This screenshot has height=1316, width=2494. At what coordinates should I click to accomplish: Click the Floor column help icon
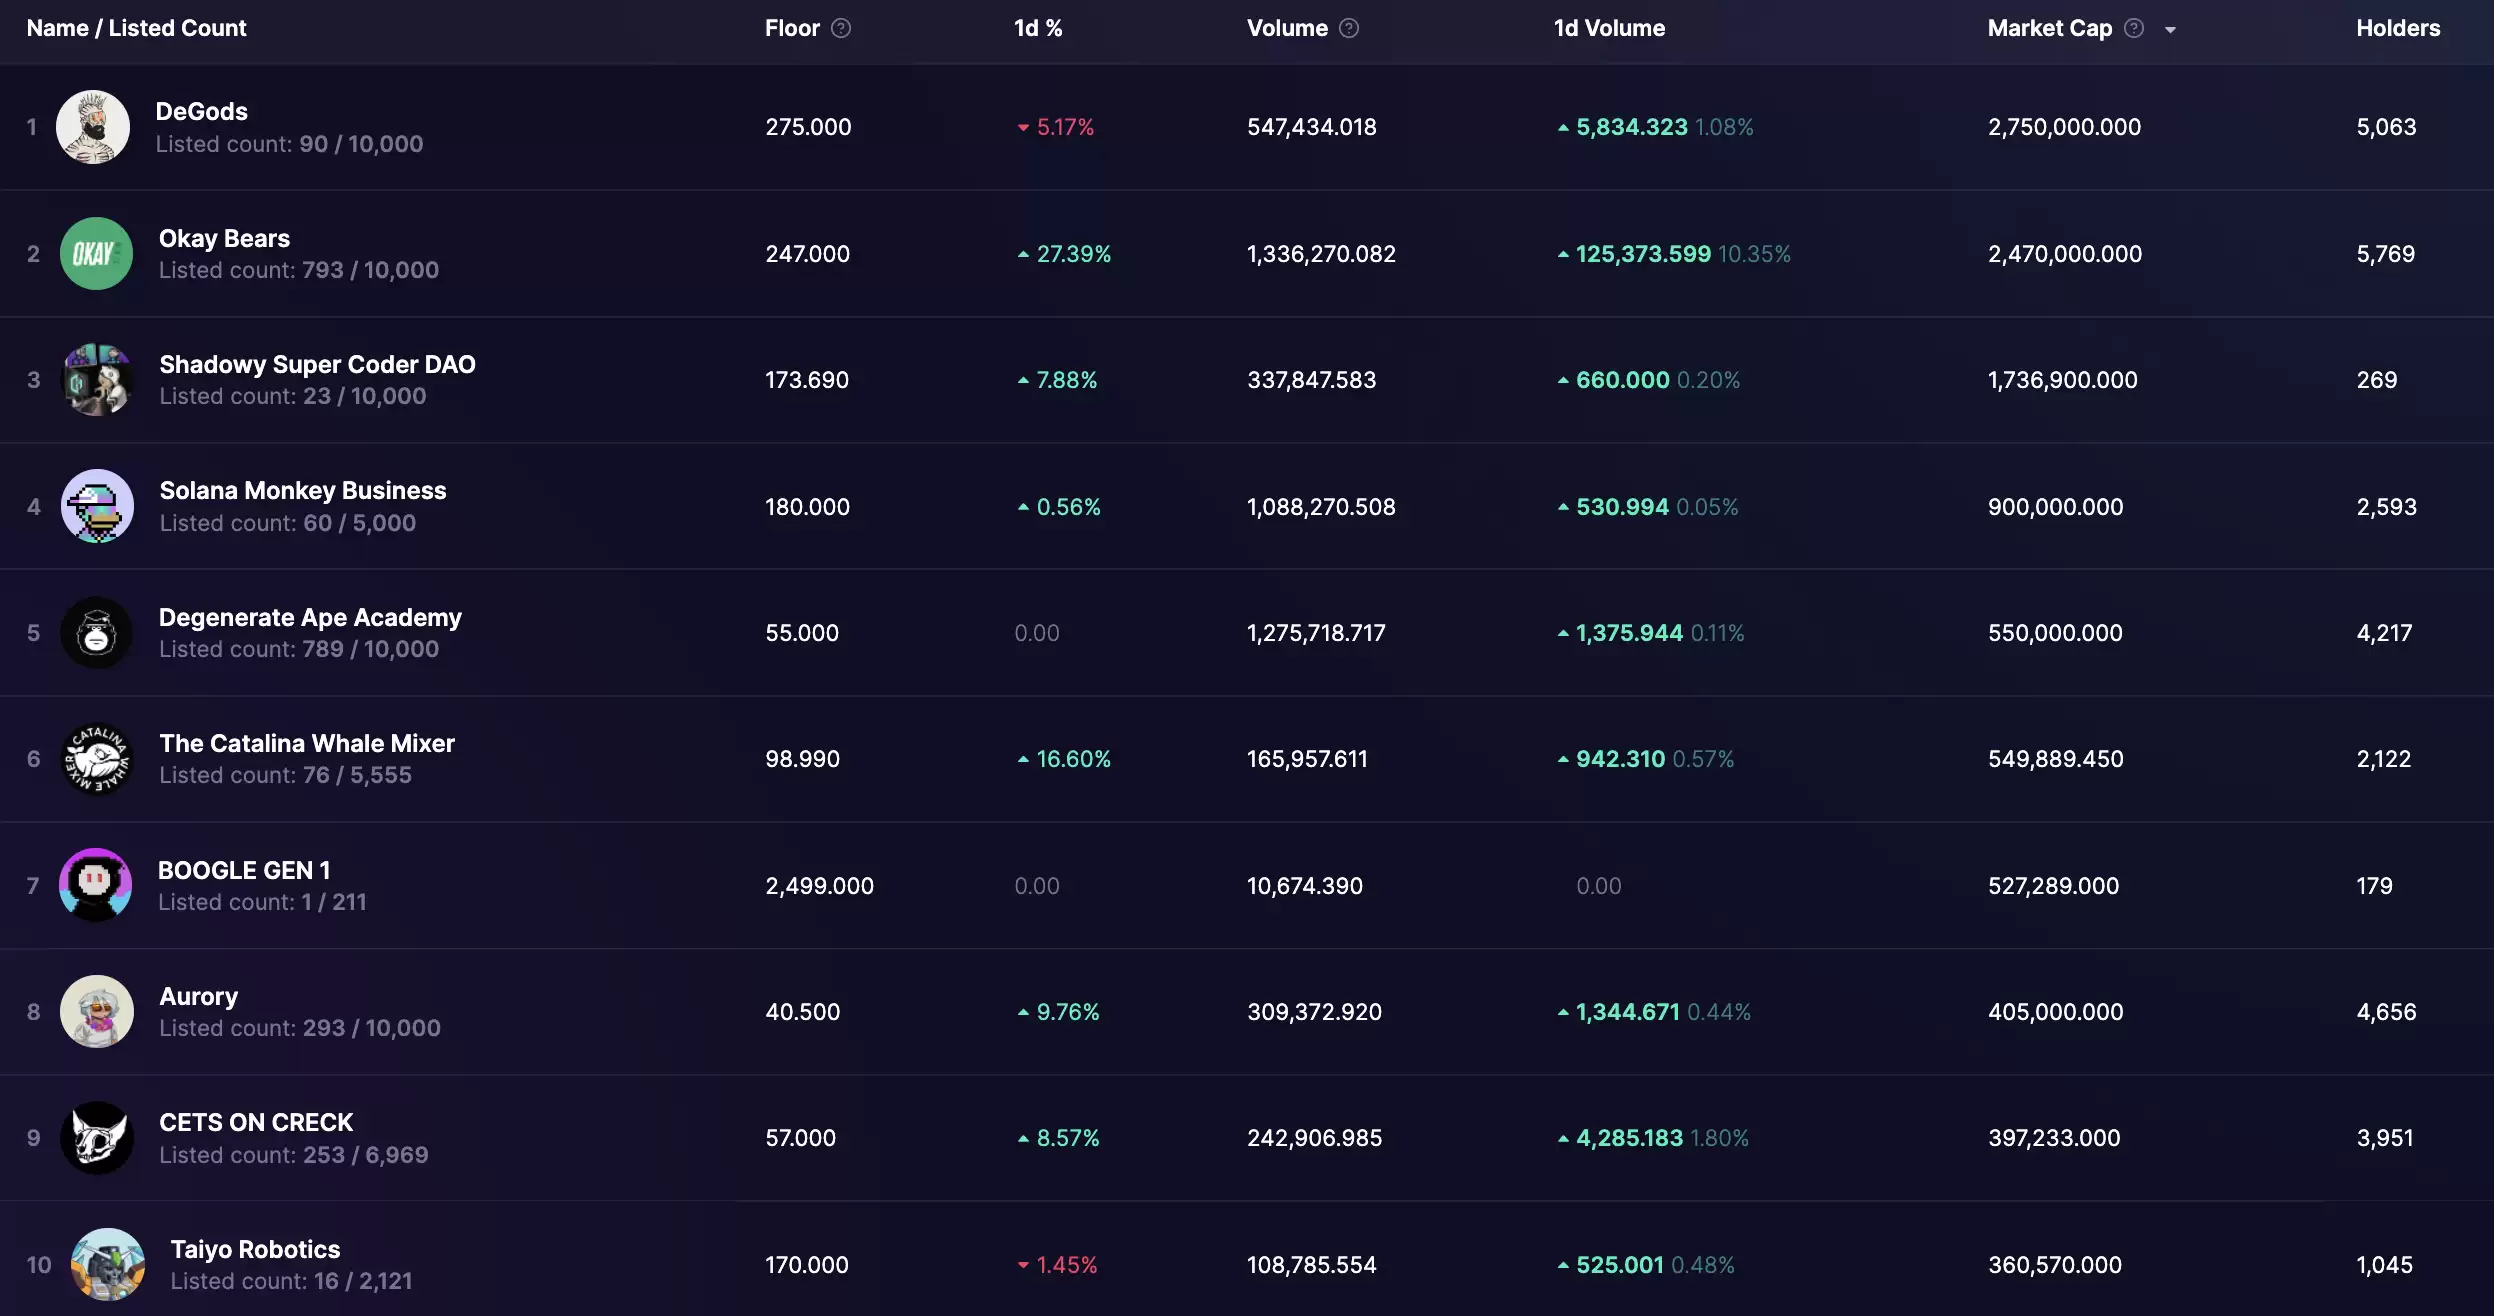(x=841, y=28)
